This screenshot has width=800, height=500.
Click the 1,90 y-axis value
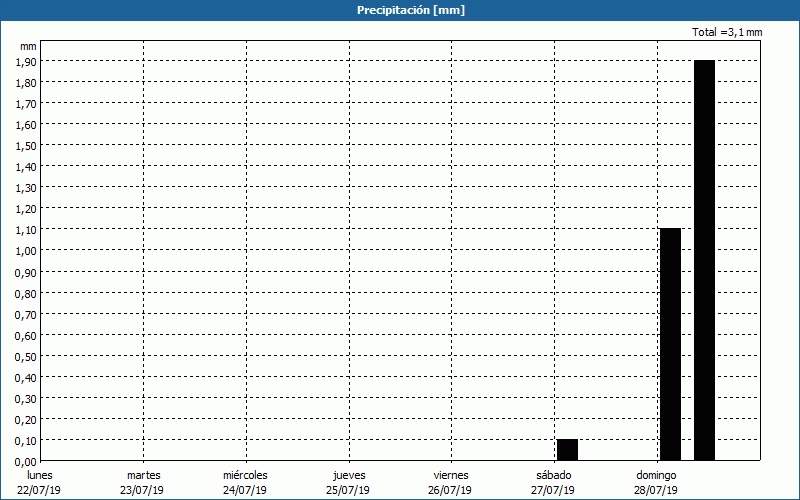26,61
